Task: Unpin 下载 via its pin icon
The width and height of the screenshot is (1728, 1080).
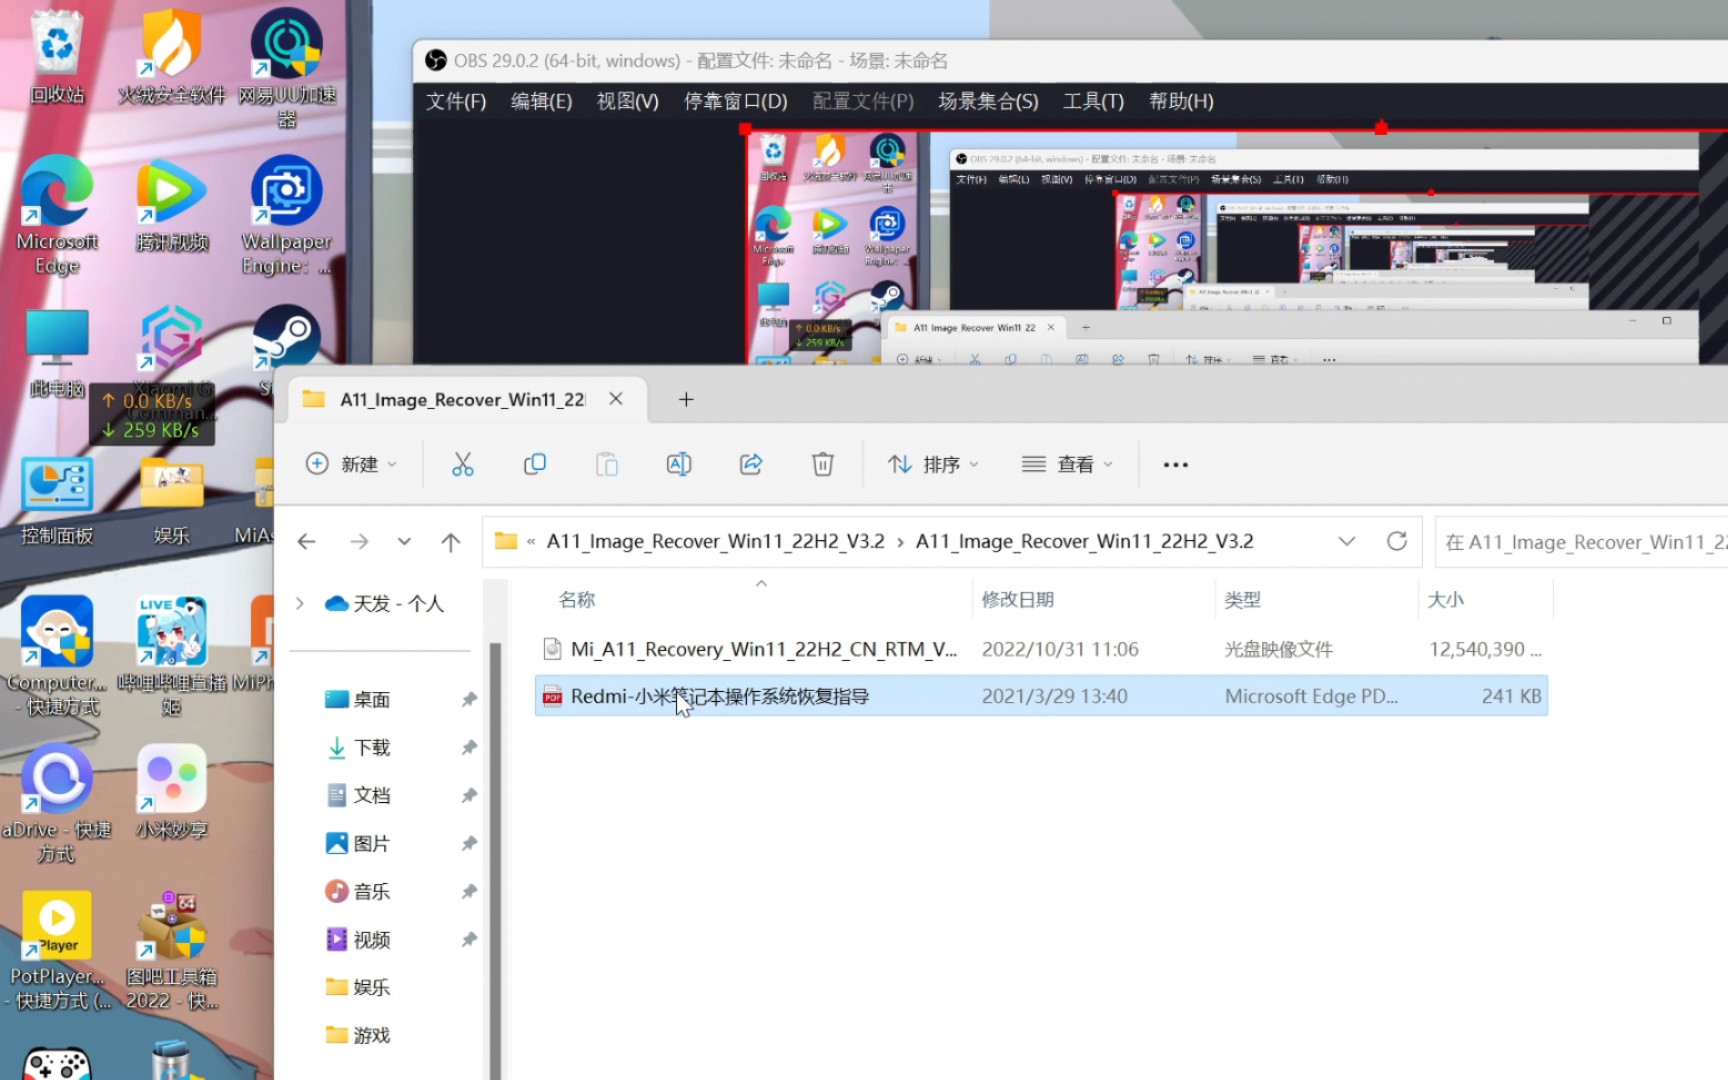Action: (x=468, y=747)
